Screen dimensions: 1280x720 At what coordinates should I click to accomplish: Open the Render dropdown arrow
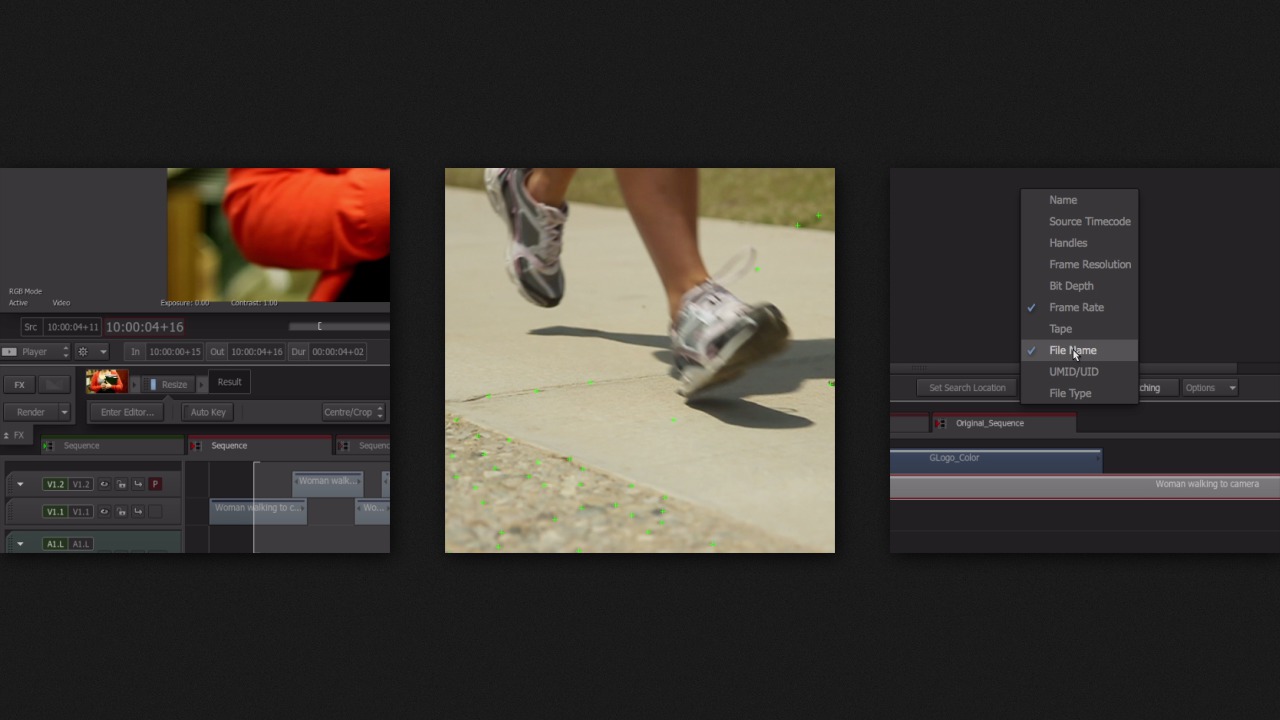point(65,412)
